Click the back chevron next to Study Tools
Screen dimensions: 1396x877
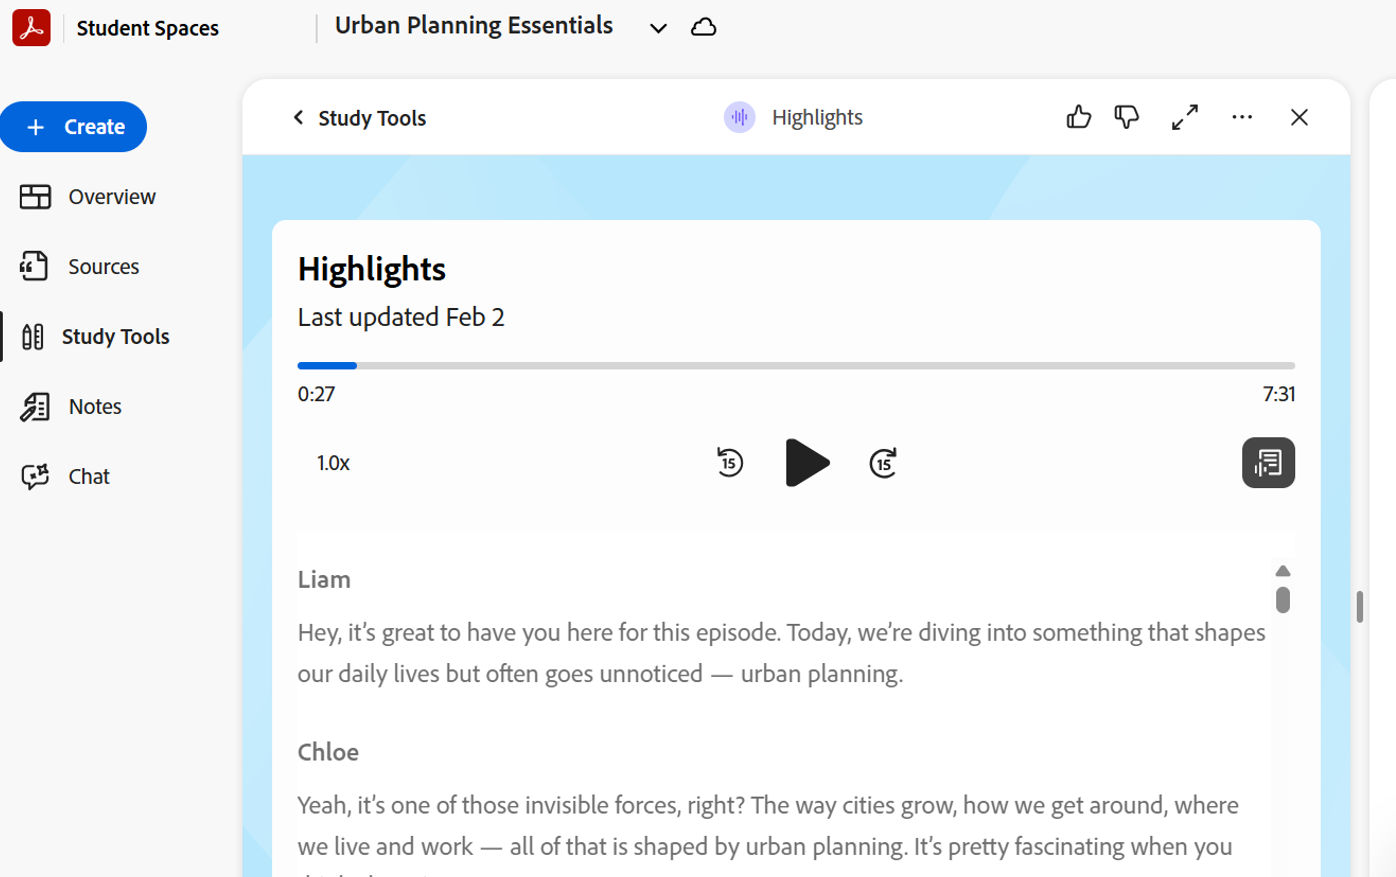pos(298,117)
